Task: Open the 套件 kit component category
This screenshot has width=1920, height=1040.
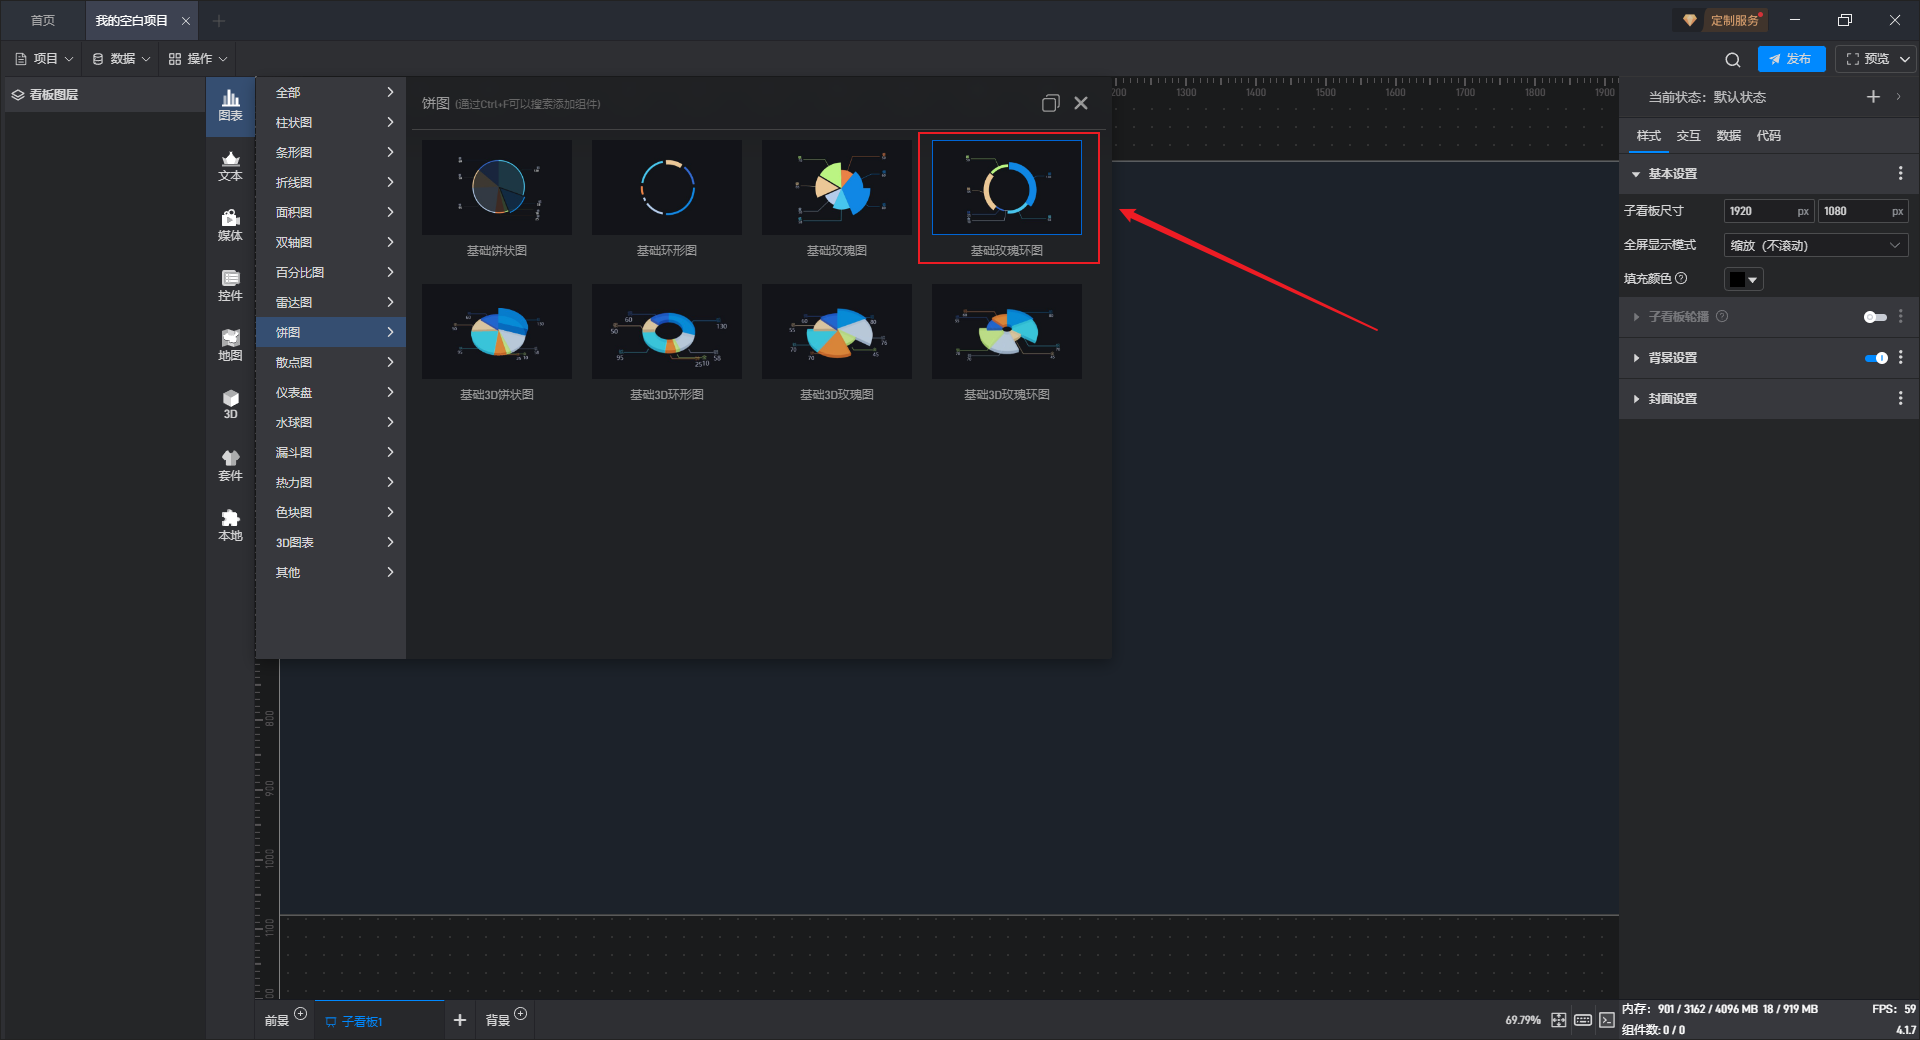Action: pos(230,466)
